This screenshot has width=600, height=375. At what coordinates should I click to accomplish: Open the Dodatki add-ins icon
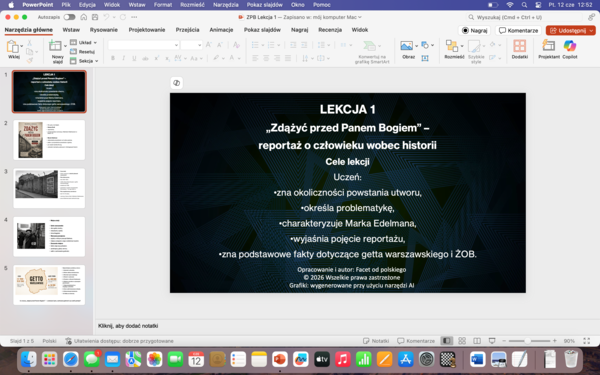(x=519, y=46)
